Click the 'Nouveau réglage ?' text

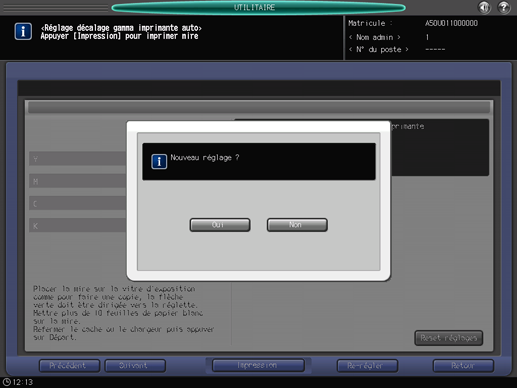[x=205, y=158]
